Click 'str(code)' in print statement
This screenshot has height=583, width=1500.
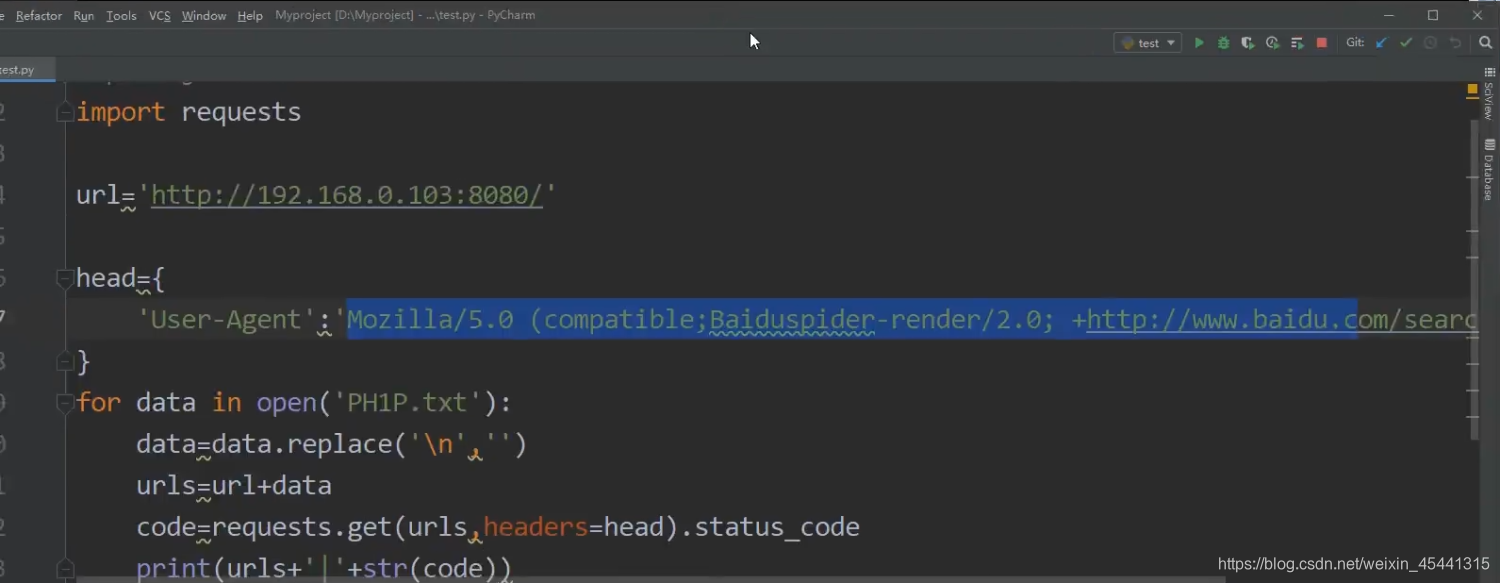tap(430, 569)
